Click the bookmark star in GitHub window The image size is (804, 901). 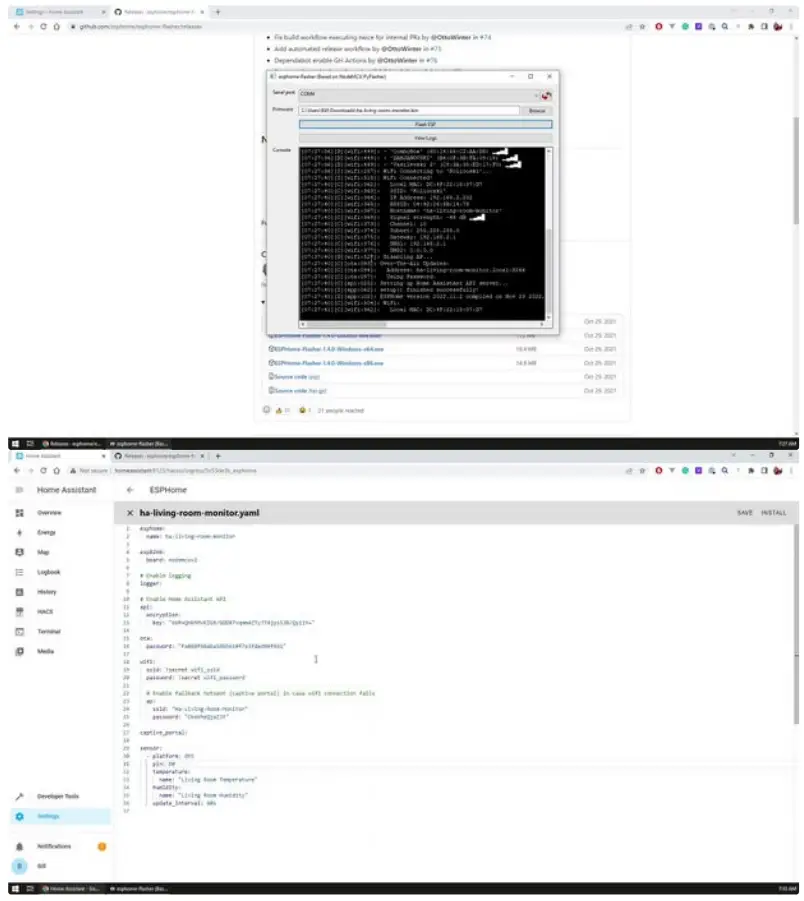point(643,26)
